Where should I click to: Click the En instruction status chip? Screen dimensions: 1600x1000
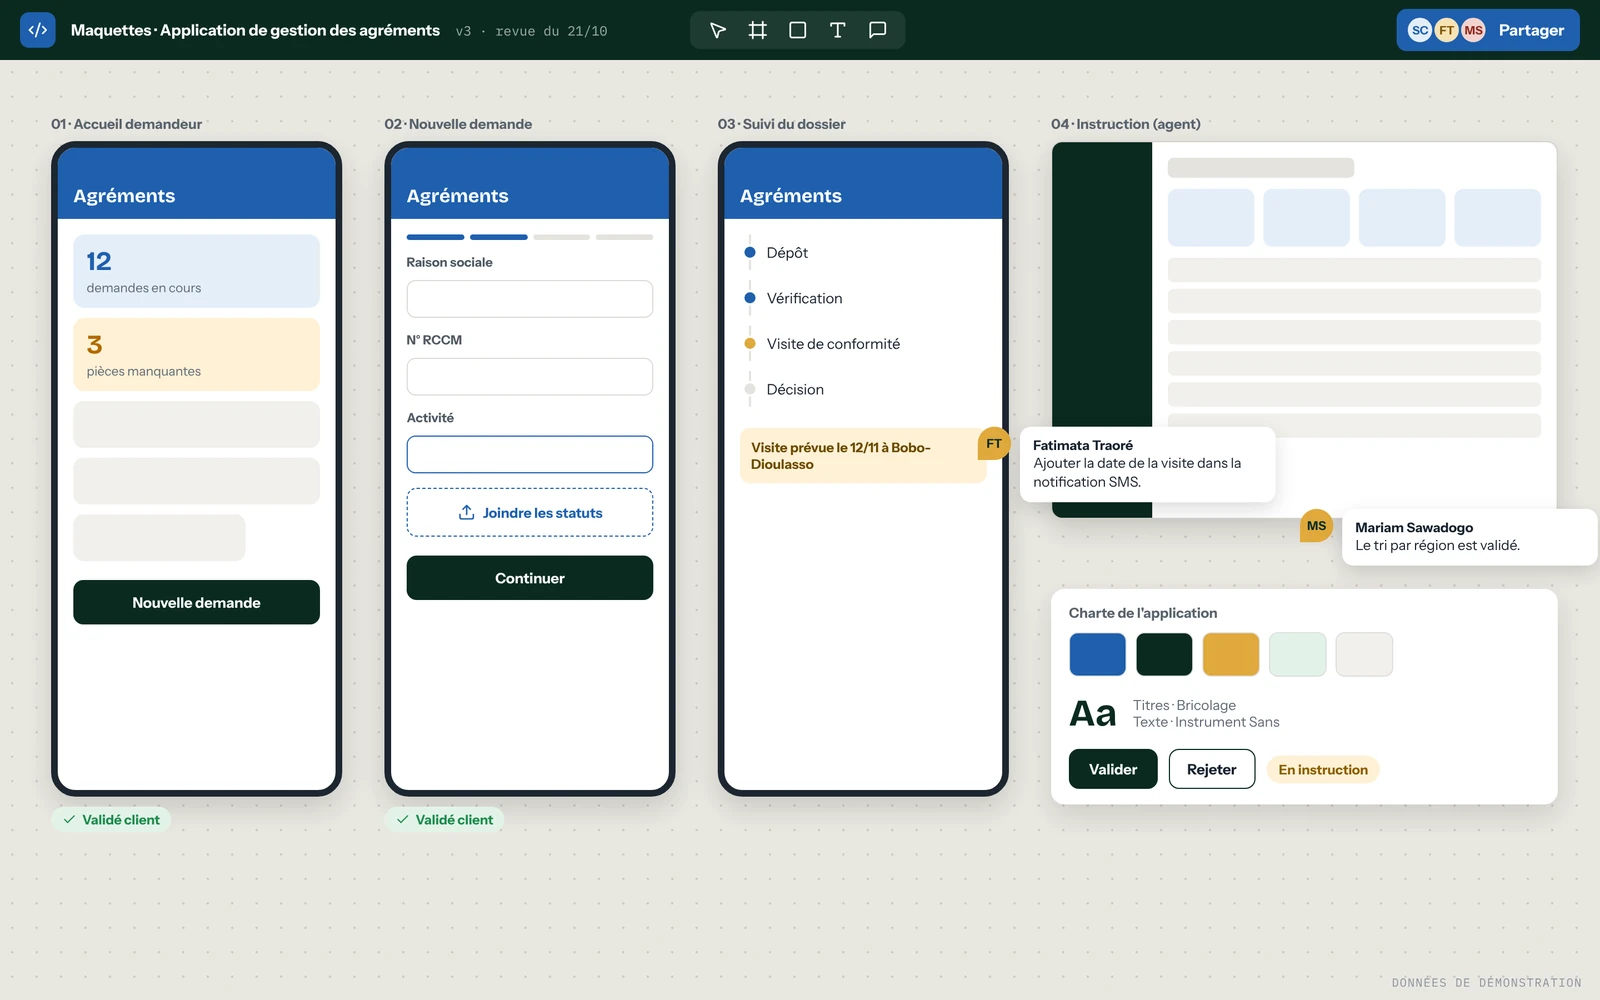pyautogui.click(x=1323, y=769)
